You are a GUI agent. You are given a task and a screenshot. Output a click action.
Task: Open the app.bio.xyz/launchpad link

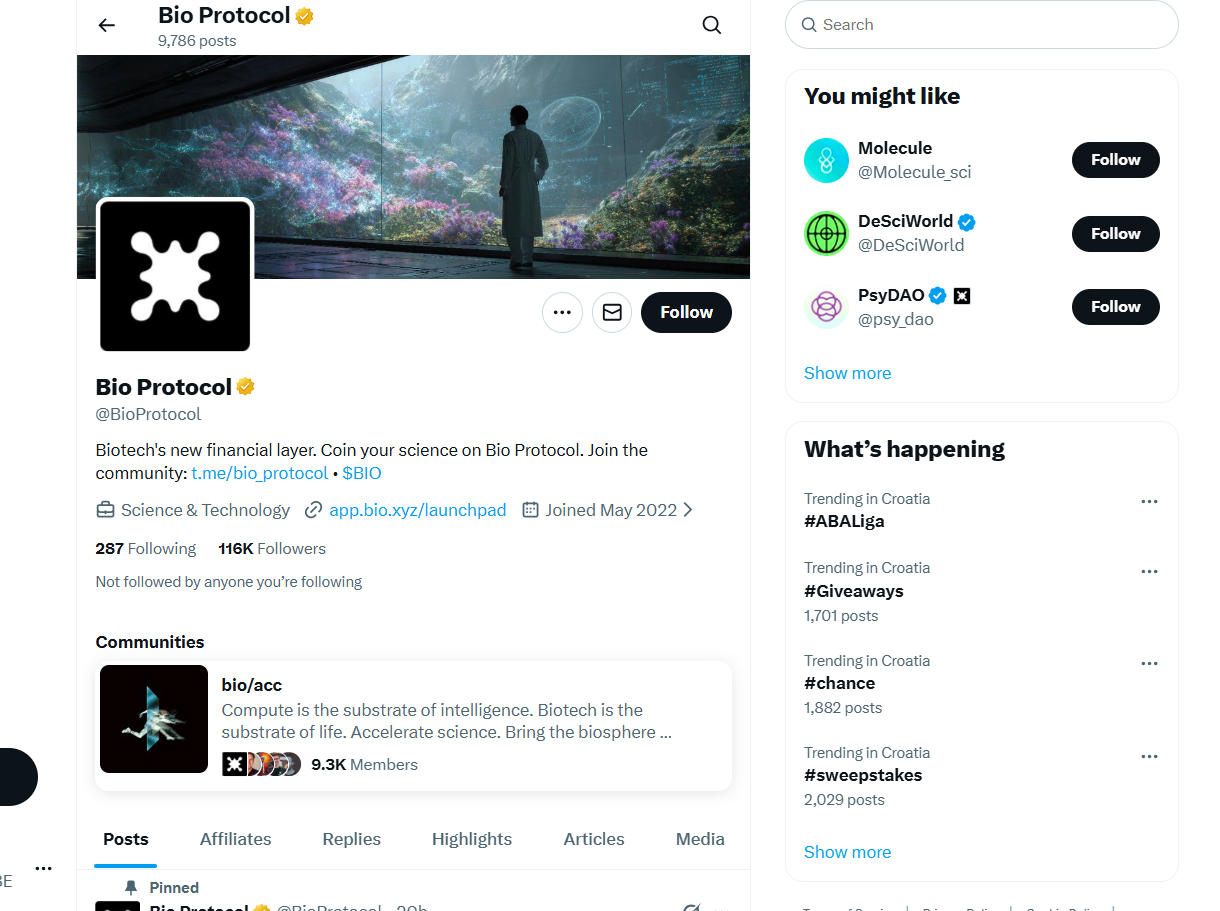point(418,510)
